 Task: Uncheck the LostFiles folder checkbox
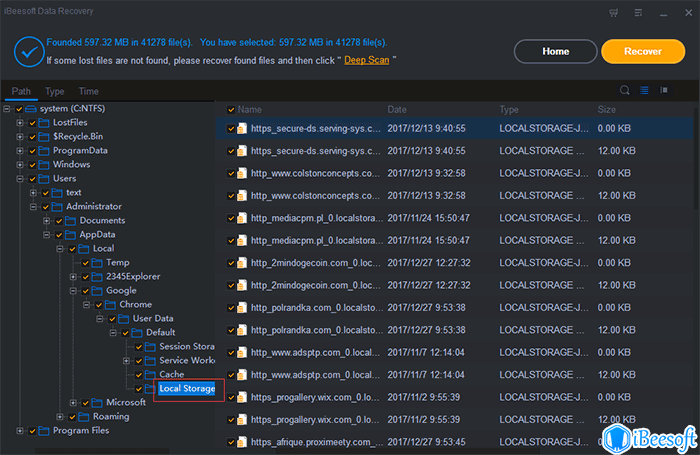coord(32,123)
